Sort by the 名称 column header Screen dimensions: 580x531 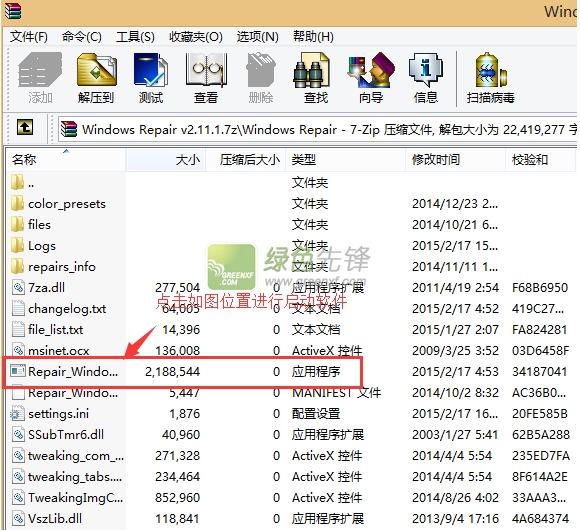(x=66, y=160)
